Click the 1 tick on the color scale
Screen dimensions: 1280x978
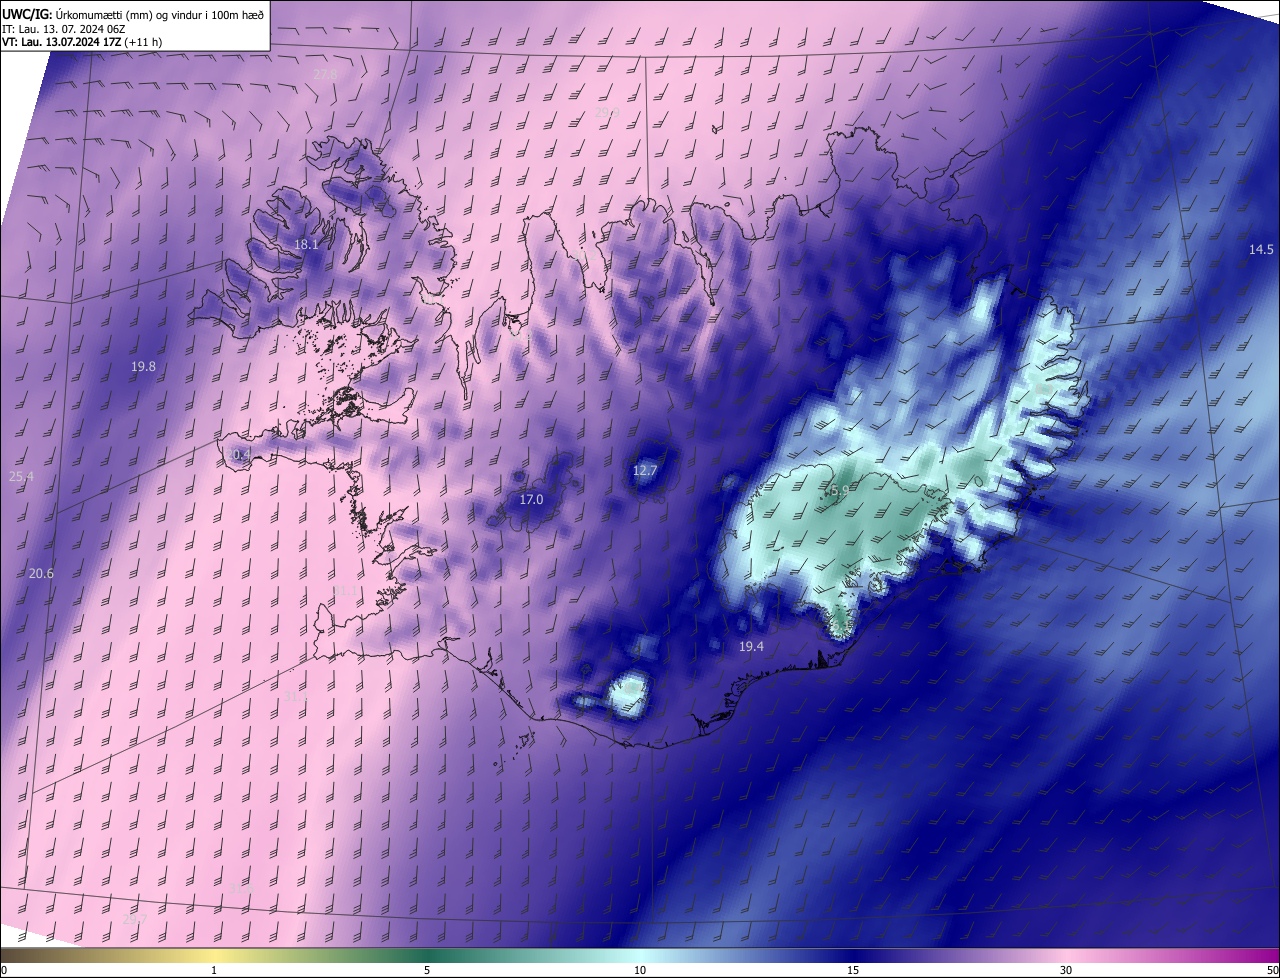(214, 970)
